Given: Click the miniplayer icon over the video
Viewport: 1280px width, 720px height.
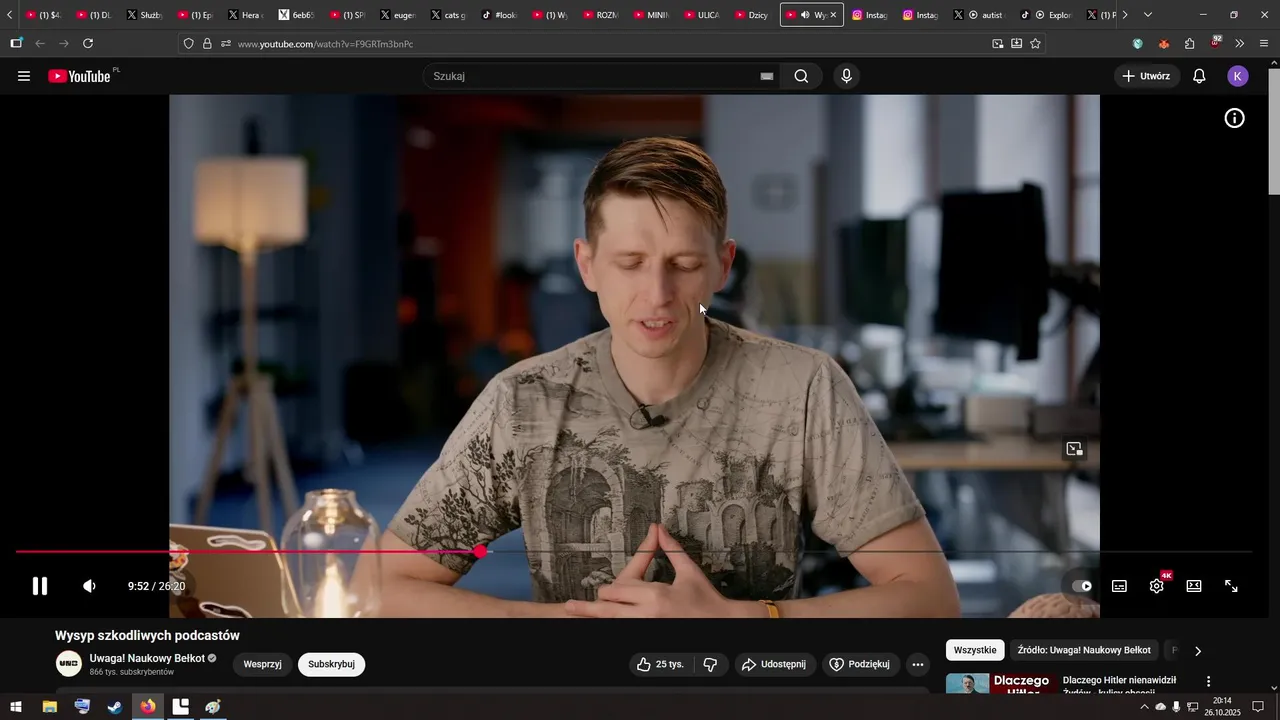Looking at the screenshot, I should [x=1074, y=449].
